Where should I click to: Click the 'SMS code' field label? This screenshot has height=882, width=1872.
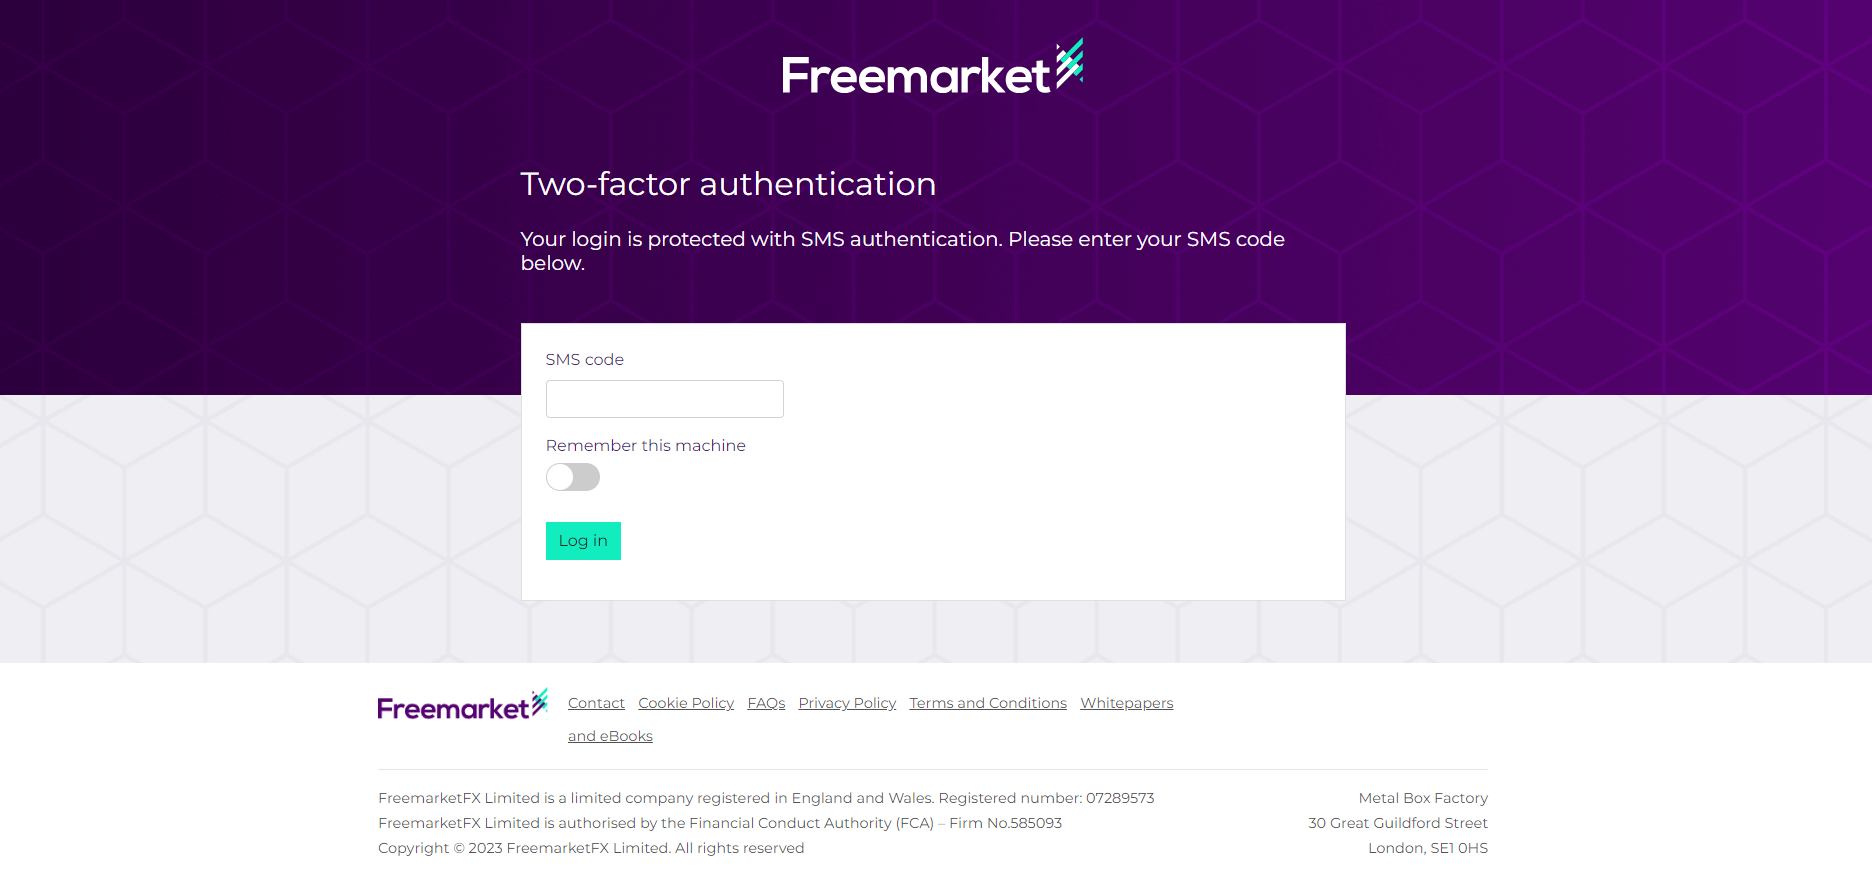(585, 359)
